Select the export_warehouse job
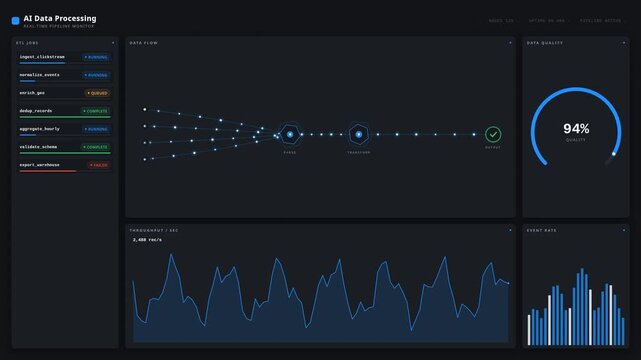This screenshot has height=360, width=641. 65,166
